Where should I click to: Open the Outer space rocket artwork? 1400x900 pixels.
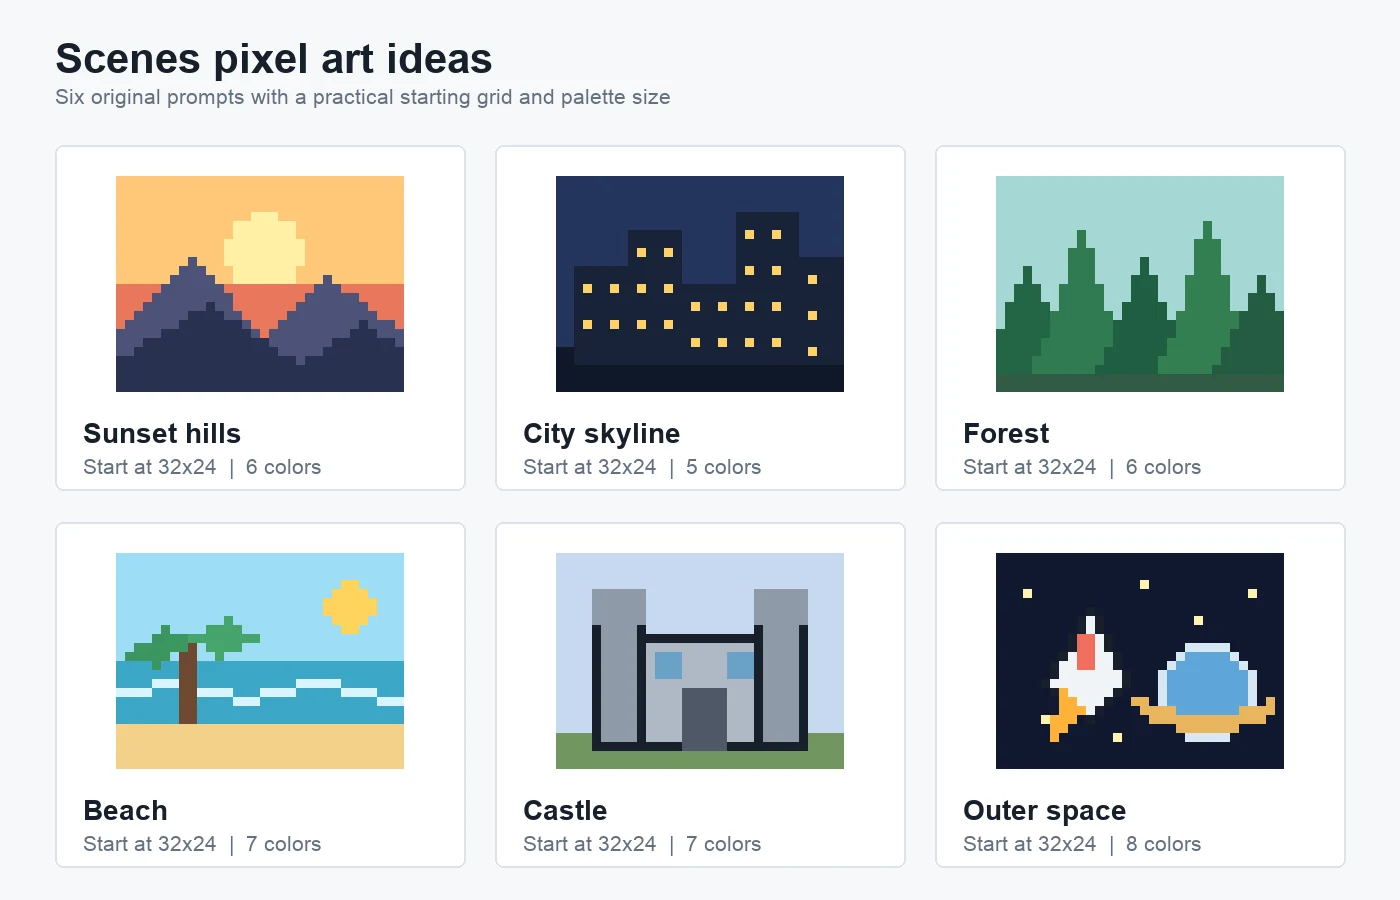click(1140, 661)
